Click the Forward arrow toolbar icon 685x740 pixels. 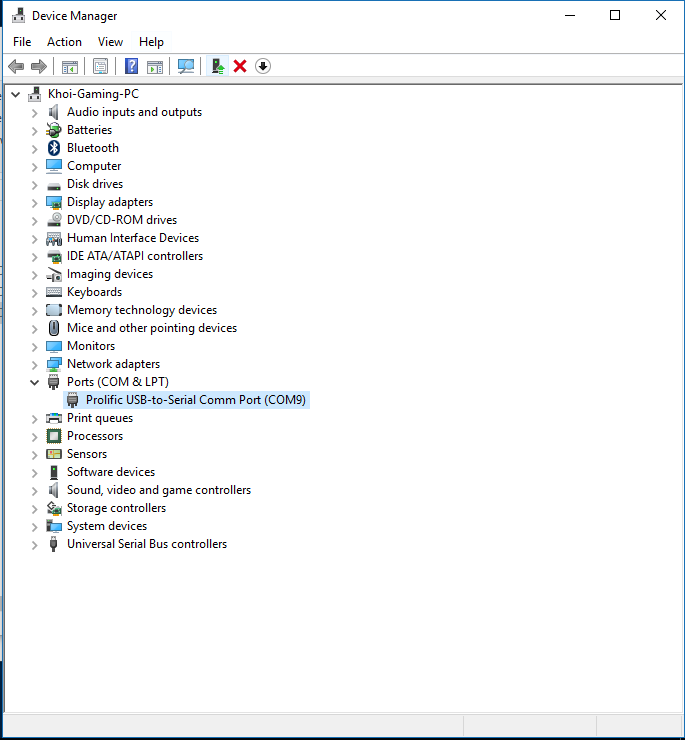[39, 67]
